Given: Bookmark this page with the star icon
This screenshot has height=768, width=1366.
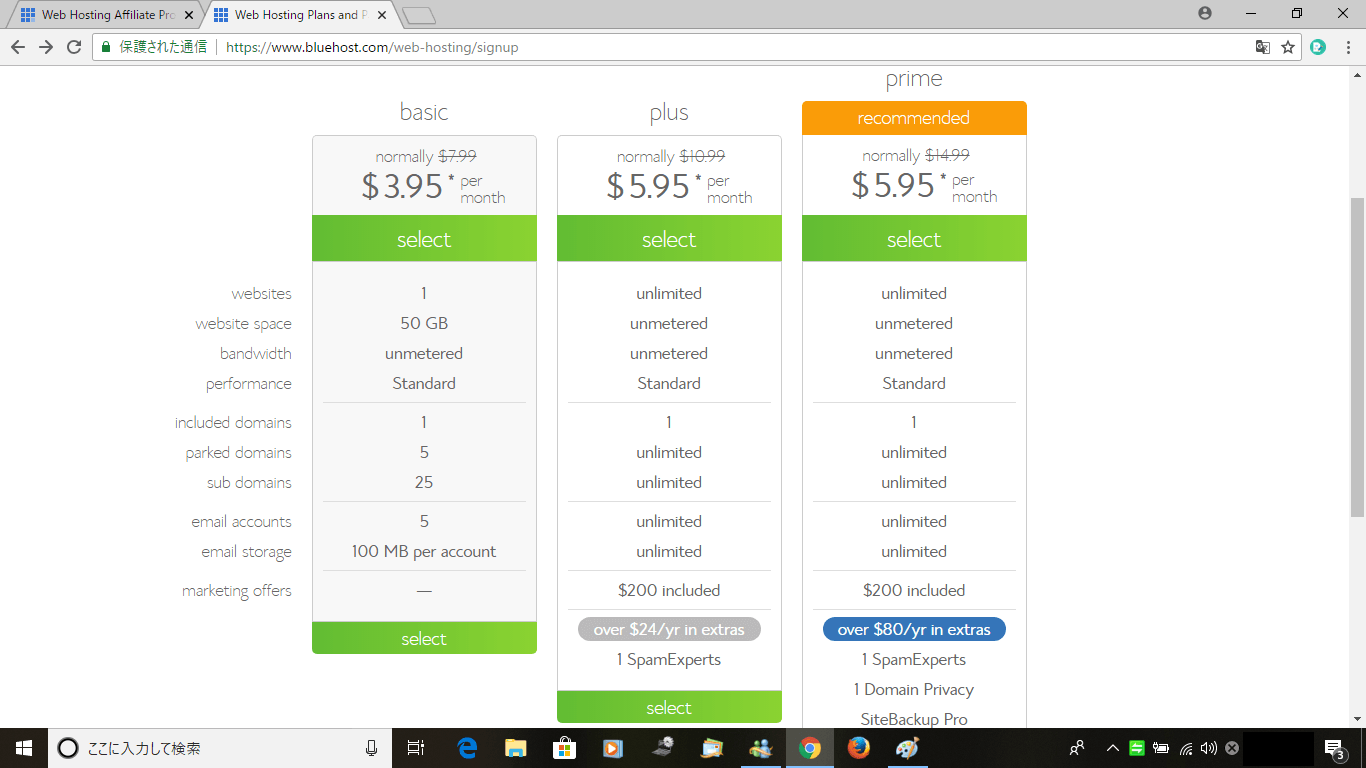Looking at the screenshot, I should click(x=1288, y=47).
